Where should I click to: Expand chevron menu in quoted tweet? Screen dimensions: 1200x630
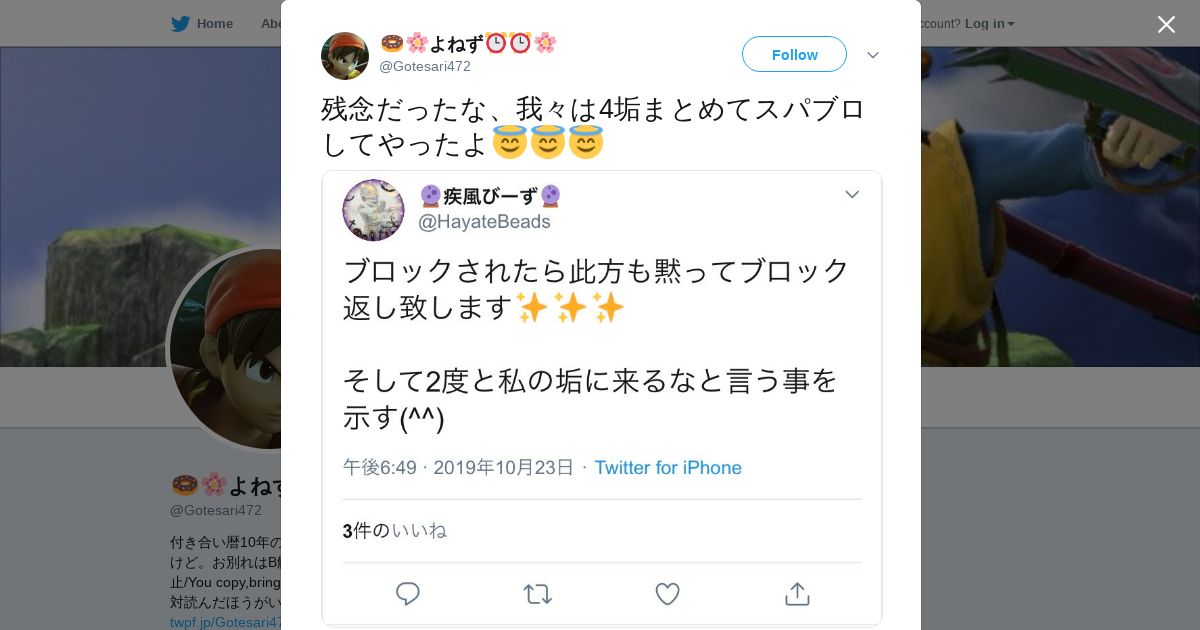point(852,194)
